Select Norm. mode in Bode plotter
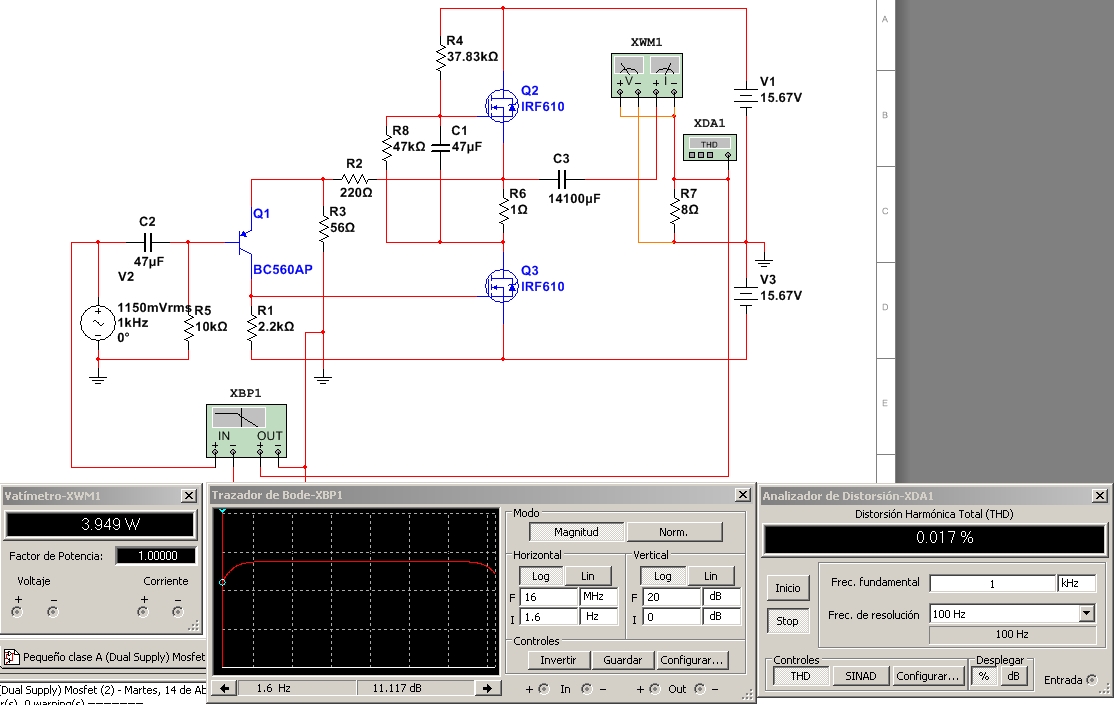The height and width of the screenshot is (705, 1114). click(x=674, y=532)
